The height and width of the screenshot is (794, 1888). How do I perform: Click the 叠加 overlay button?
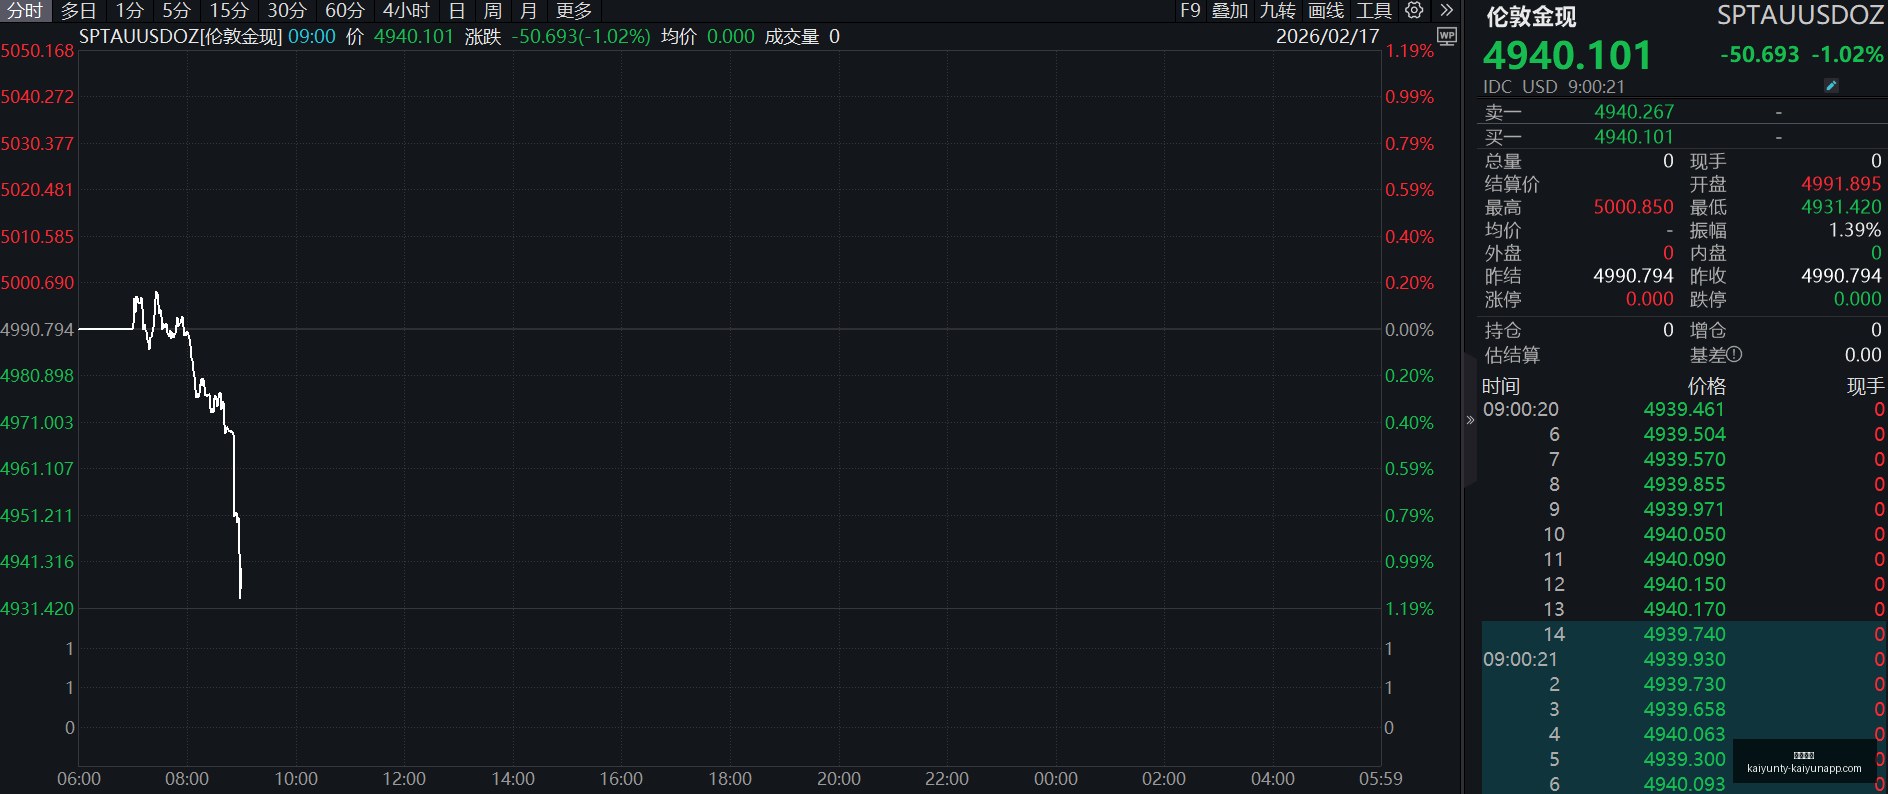pyautogui.click(x=1230, y=11)
